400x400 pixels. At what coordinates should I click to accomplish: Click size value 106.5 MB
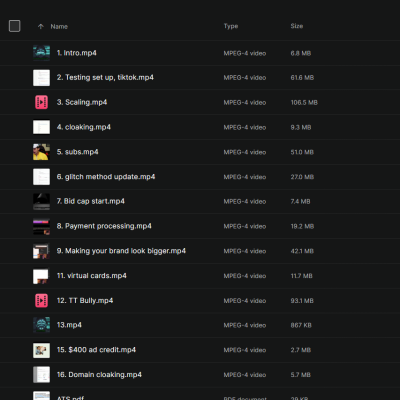tap(304, 103)
